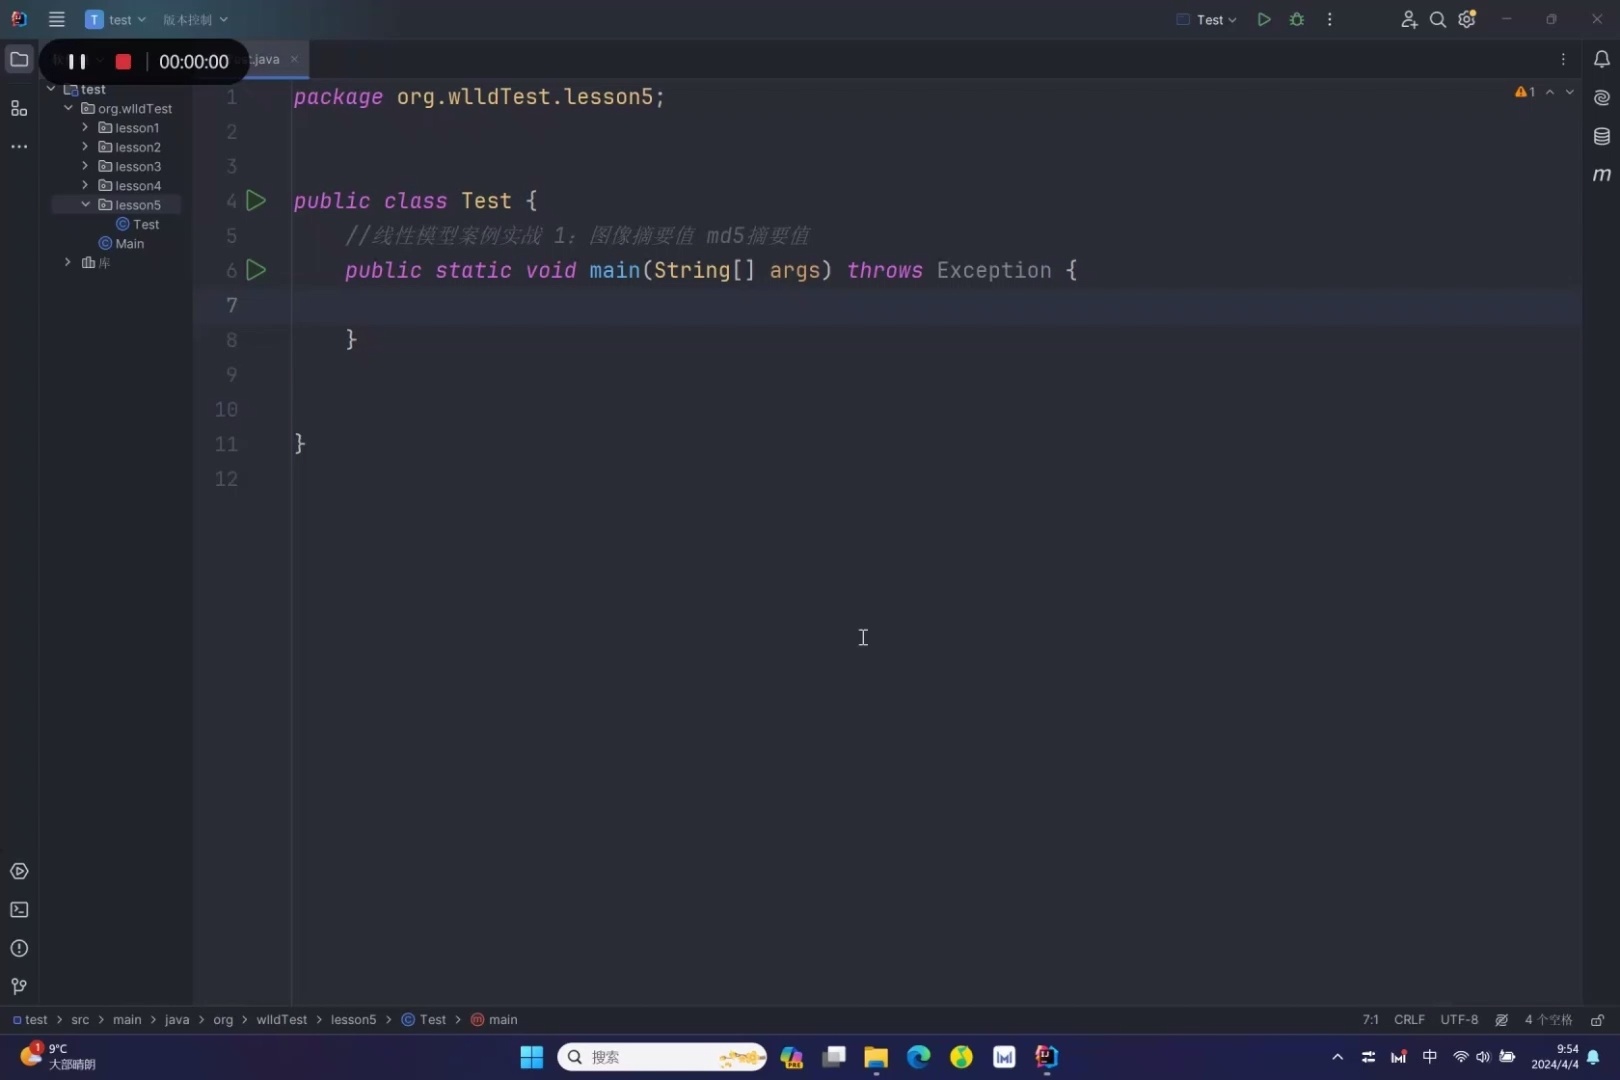Screen dimensions: 1620x1080
Task: Open the main hamburger menu
Action: coord(57,19)
